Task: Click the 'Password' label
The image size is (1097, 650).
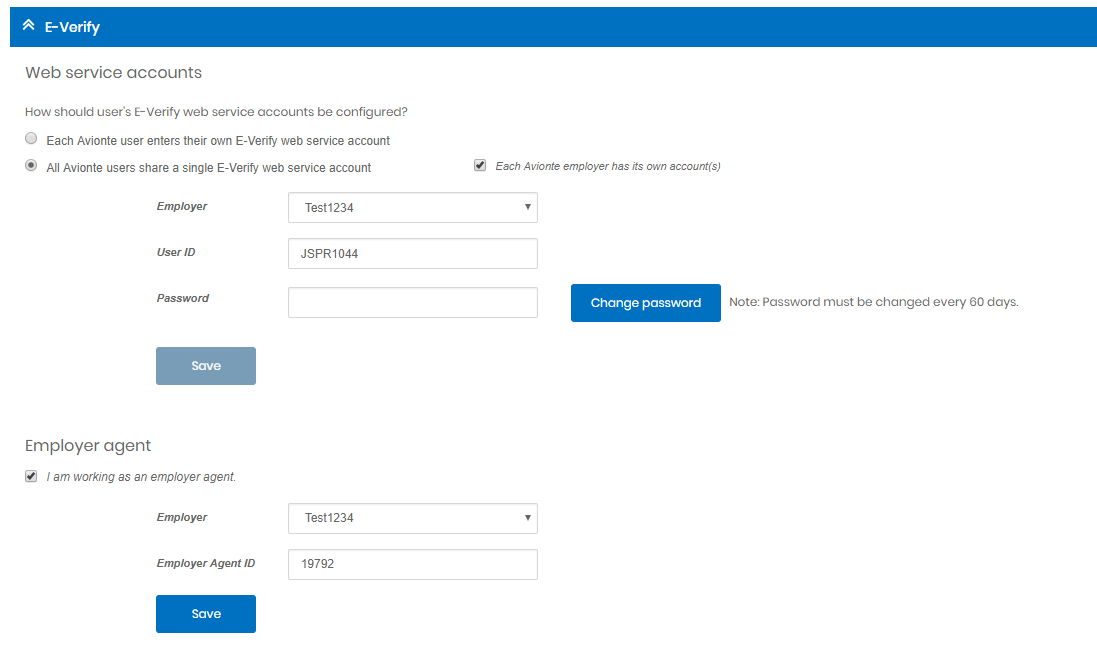Action: (x=183, y=298)
